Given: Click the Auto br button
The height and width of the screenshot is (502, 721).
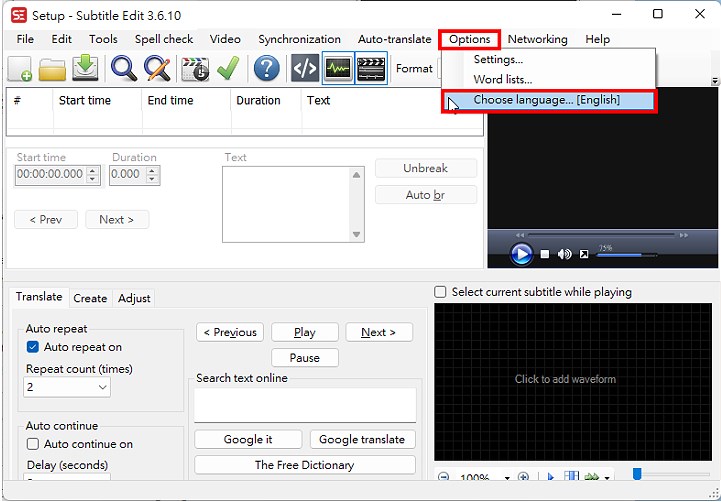Looking at the screenshot, I should (x=425, y=195).
